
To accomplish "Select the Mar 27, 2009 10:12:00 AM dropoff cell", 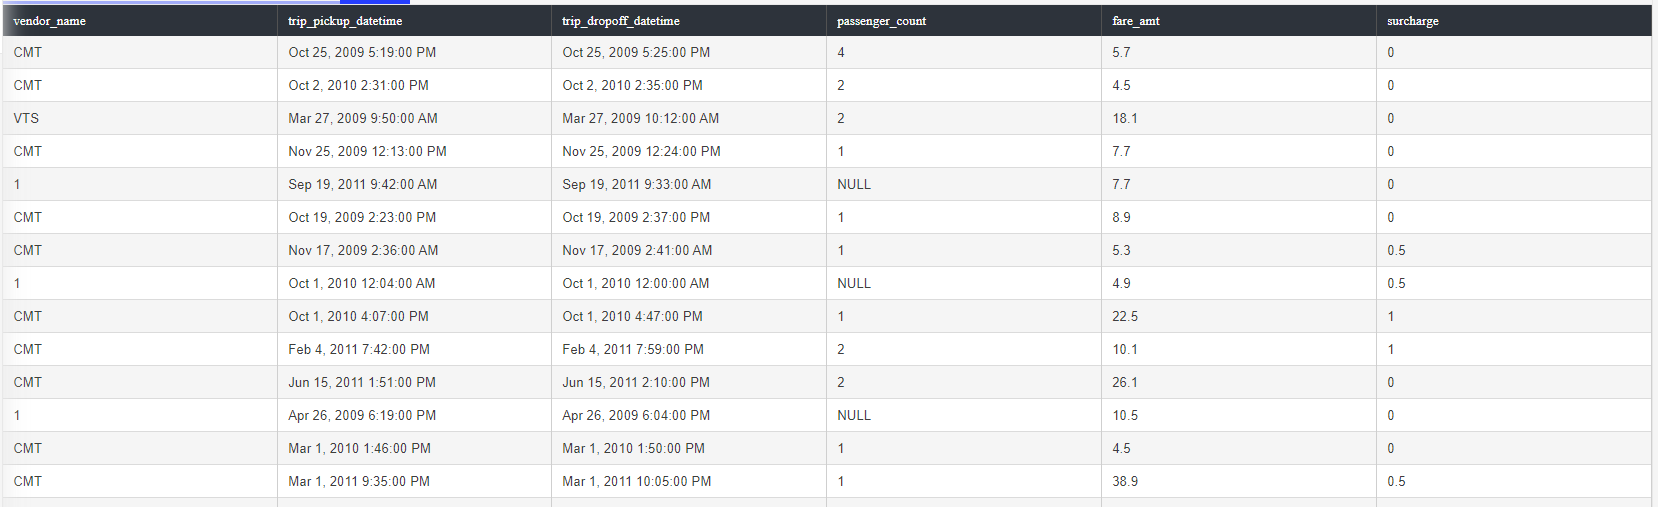I will pyautogui.click(x=689, y=118).
